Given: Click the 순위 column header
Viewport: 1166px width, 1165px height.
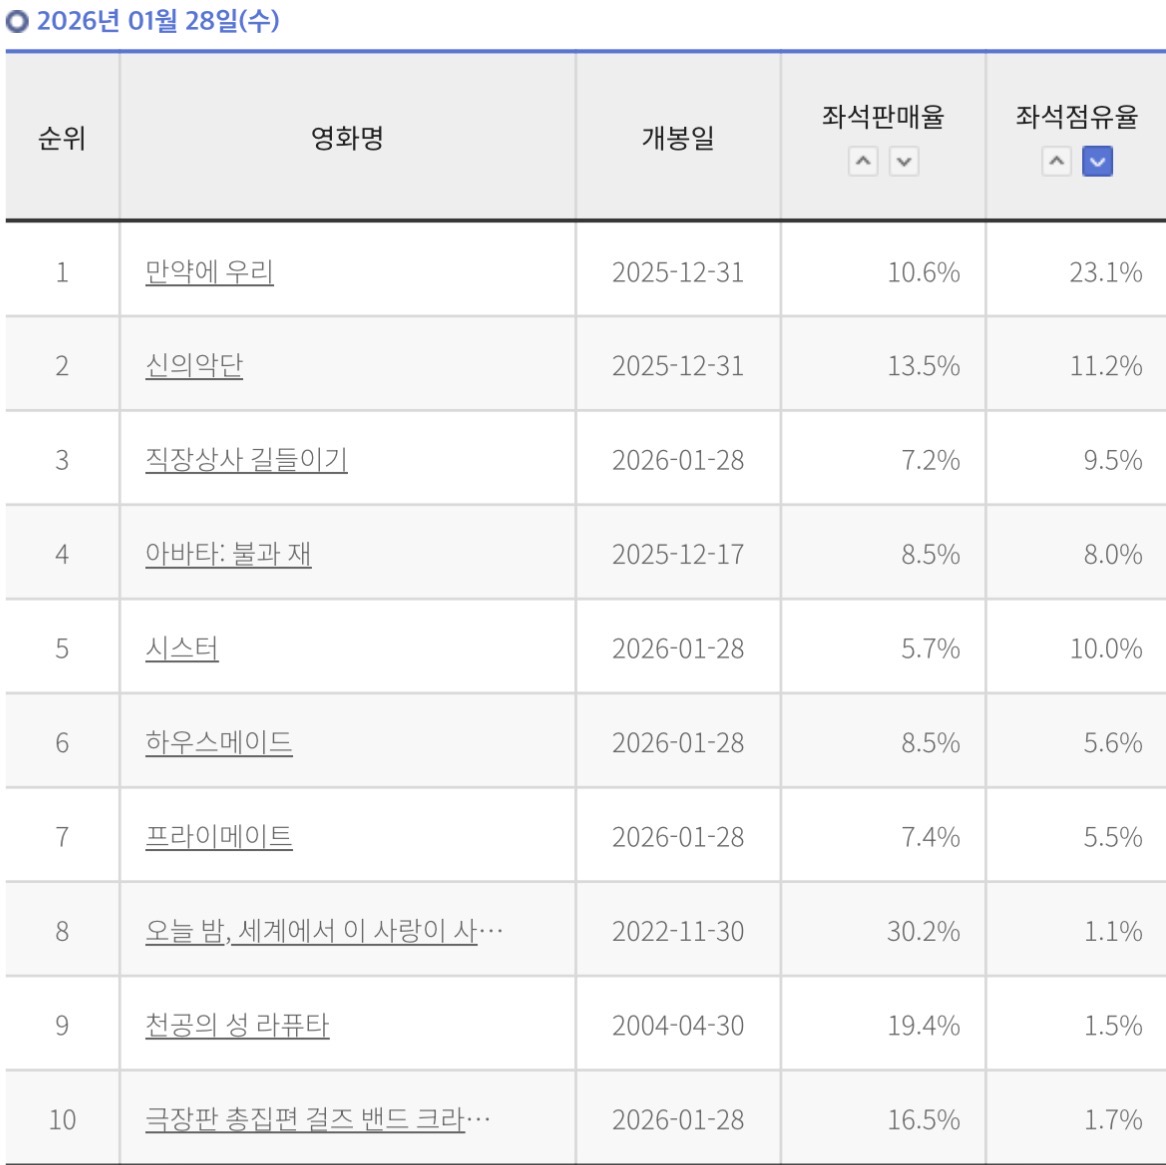Looking at the screenshot, I should [x=62, y=138].
